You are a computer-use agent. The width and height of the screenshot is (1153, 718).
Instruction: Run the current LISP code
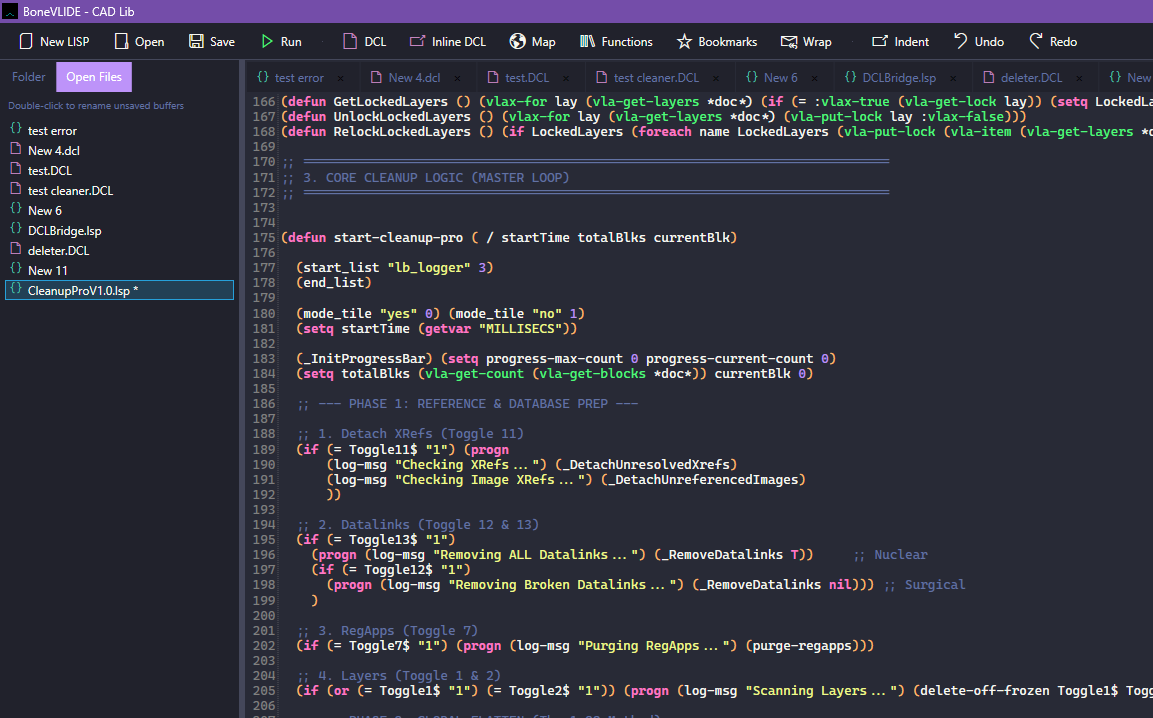click(281, 42)
